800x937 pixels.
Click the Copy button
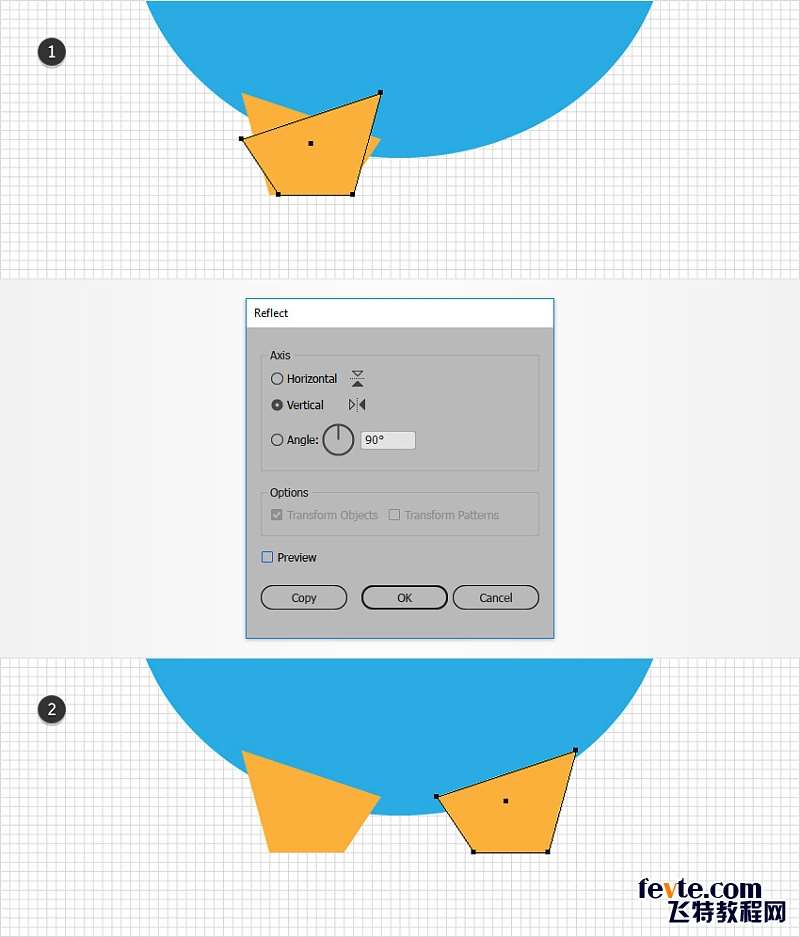(x=304, y=598)
